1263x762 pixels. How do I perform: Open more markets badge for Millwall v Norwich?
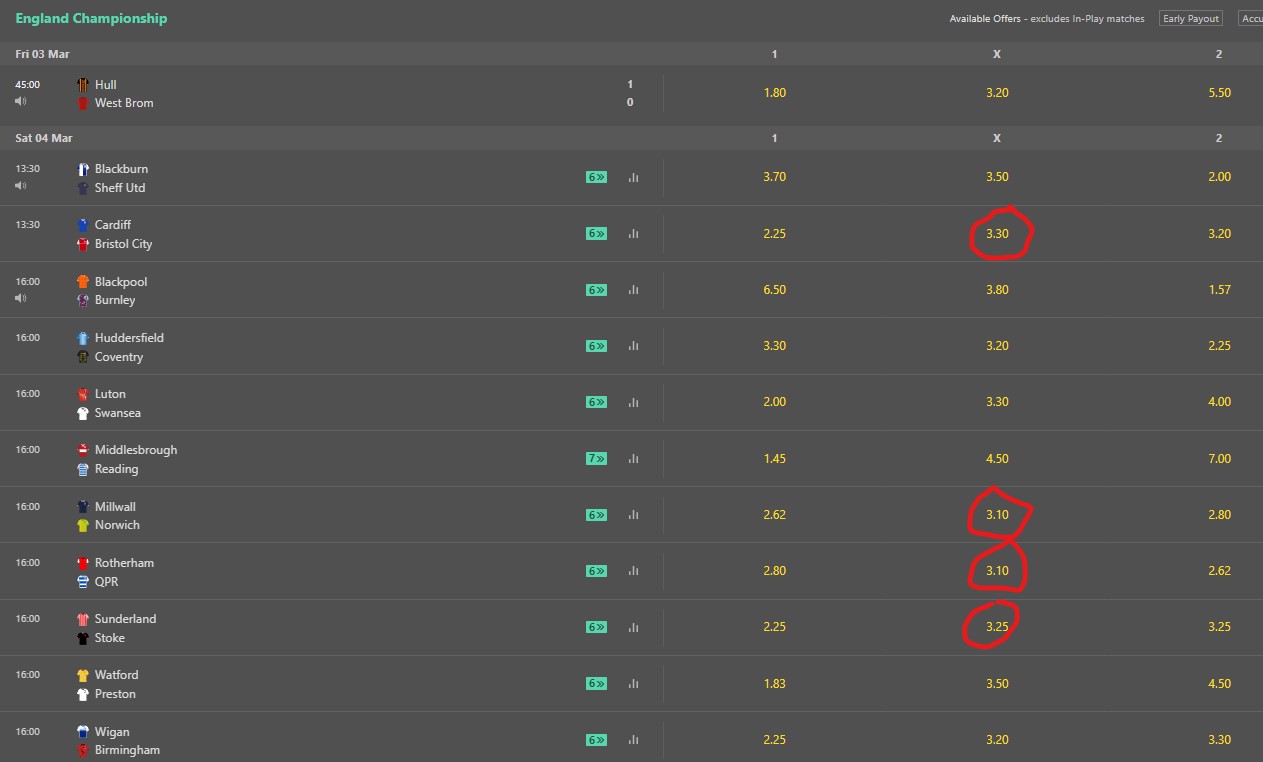[x=596, y=515]
